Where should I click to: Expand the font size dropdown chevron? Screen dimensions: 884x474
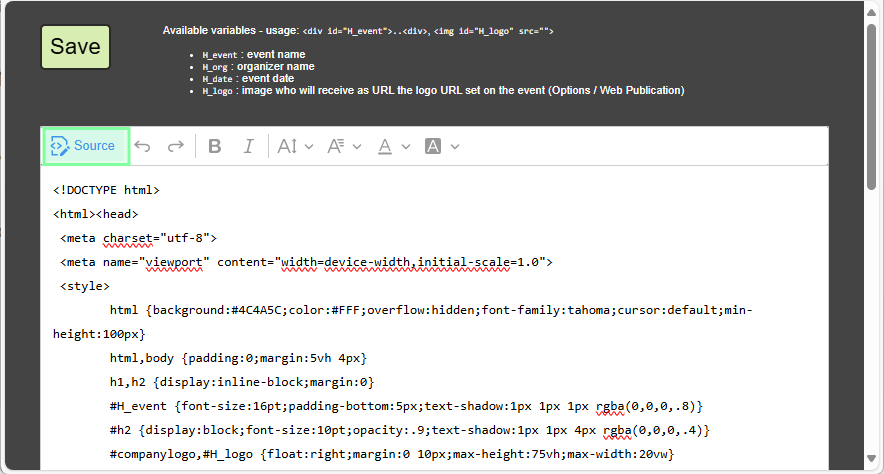point(309,146)
